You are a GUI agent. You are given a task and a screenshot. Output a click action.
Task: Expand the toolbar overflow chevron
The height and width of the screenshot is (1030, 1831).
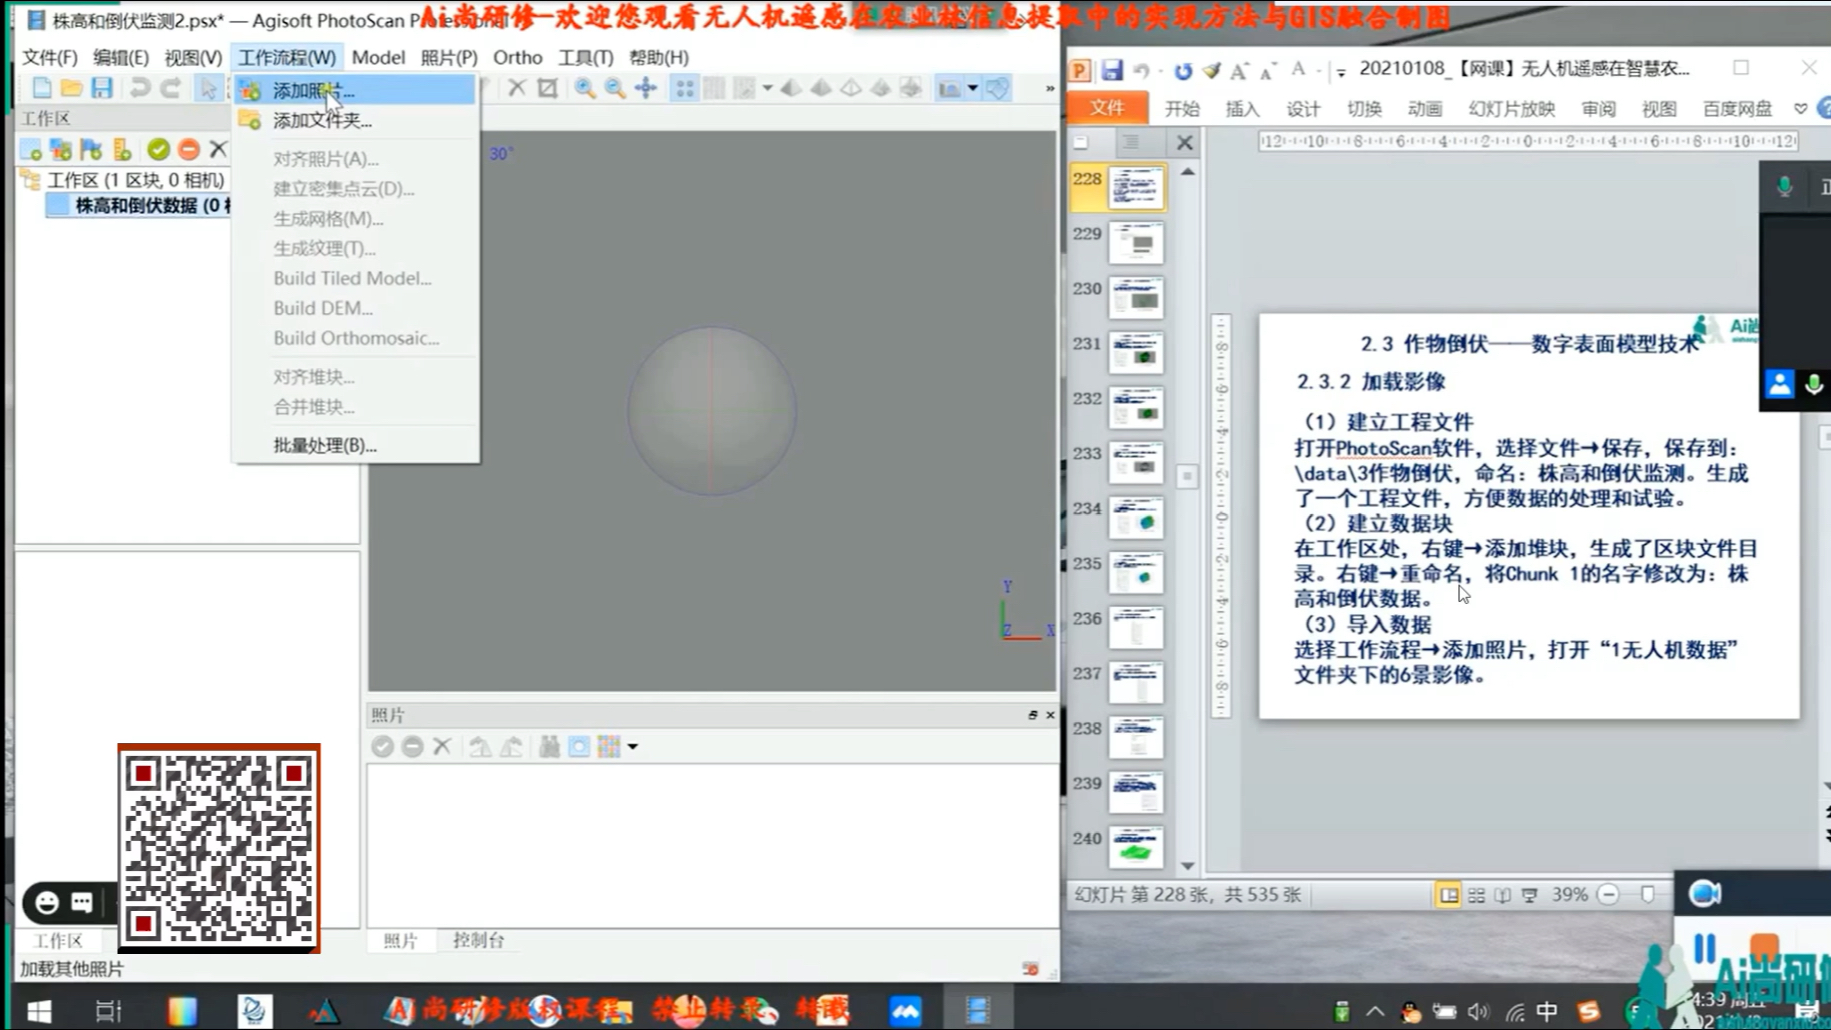(x=1049, y=89)
